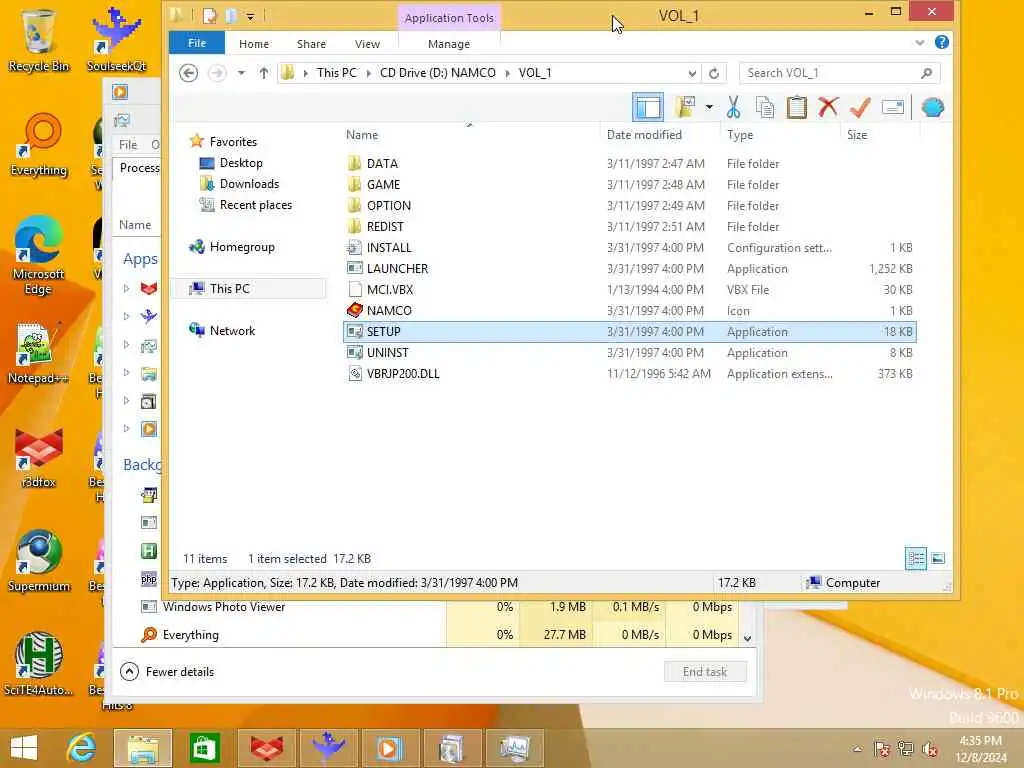
Task: Click the Copy toolbar icon
Action: click(x=765, y=107)
